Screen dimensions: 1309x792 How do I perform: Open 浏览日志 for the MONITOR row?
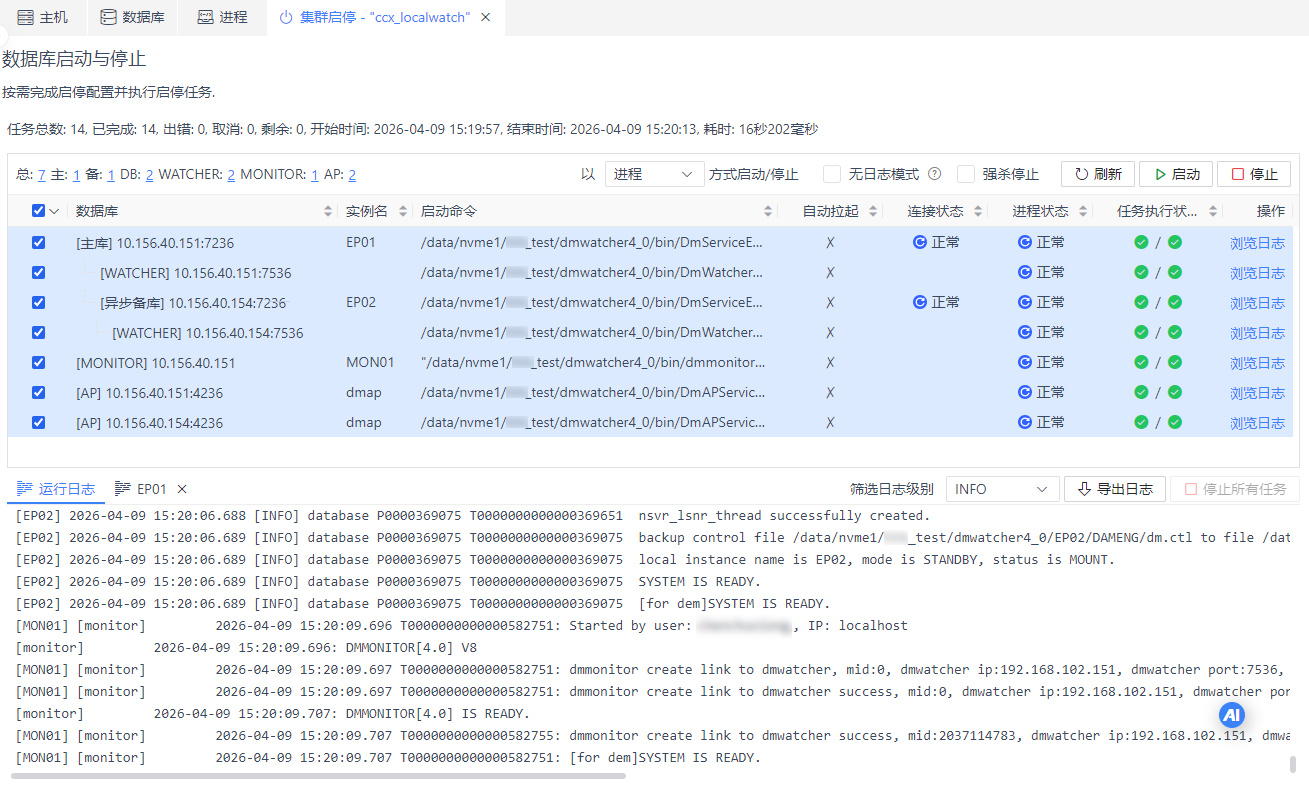[1257, 363]
